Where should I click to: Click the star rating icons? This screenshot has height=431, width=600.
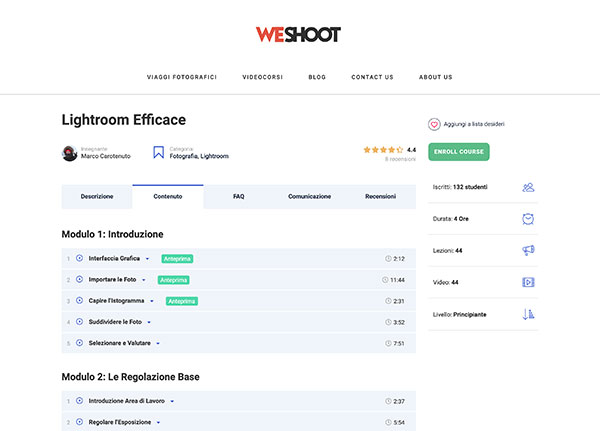click(383, 150)
